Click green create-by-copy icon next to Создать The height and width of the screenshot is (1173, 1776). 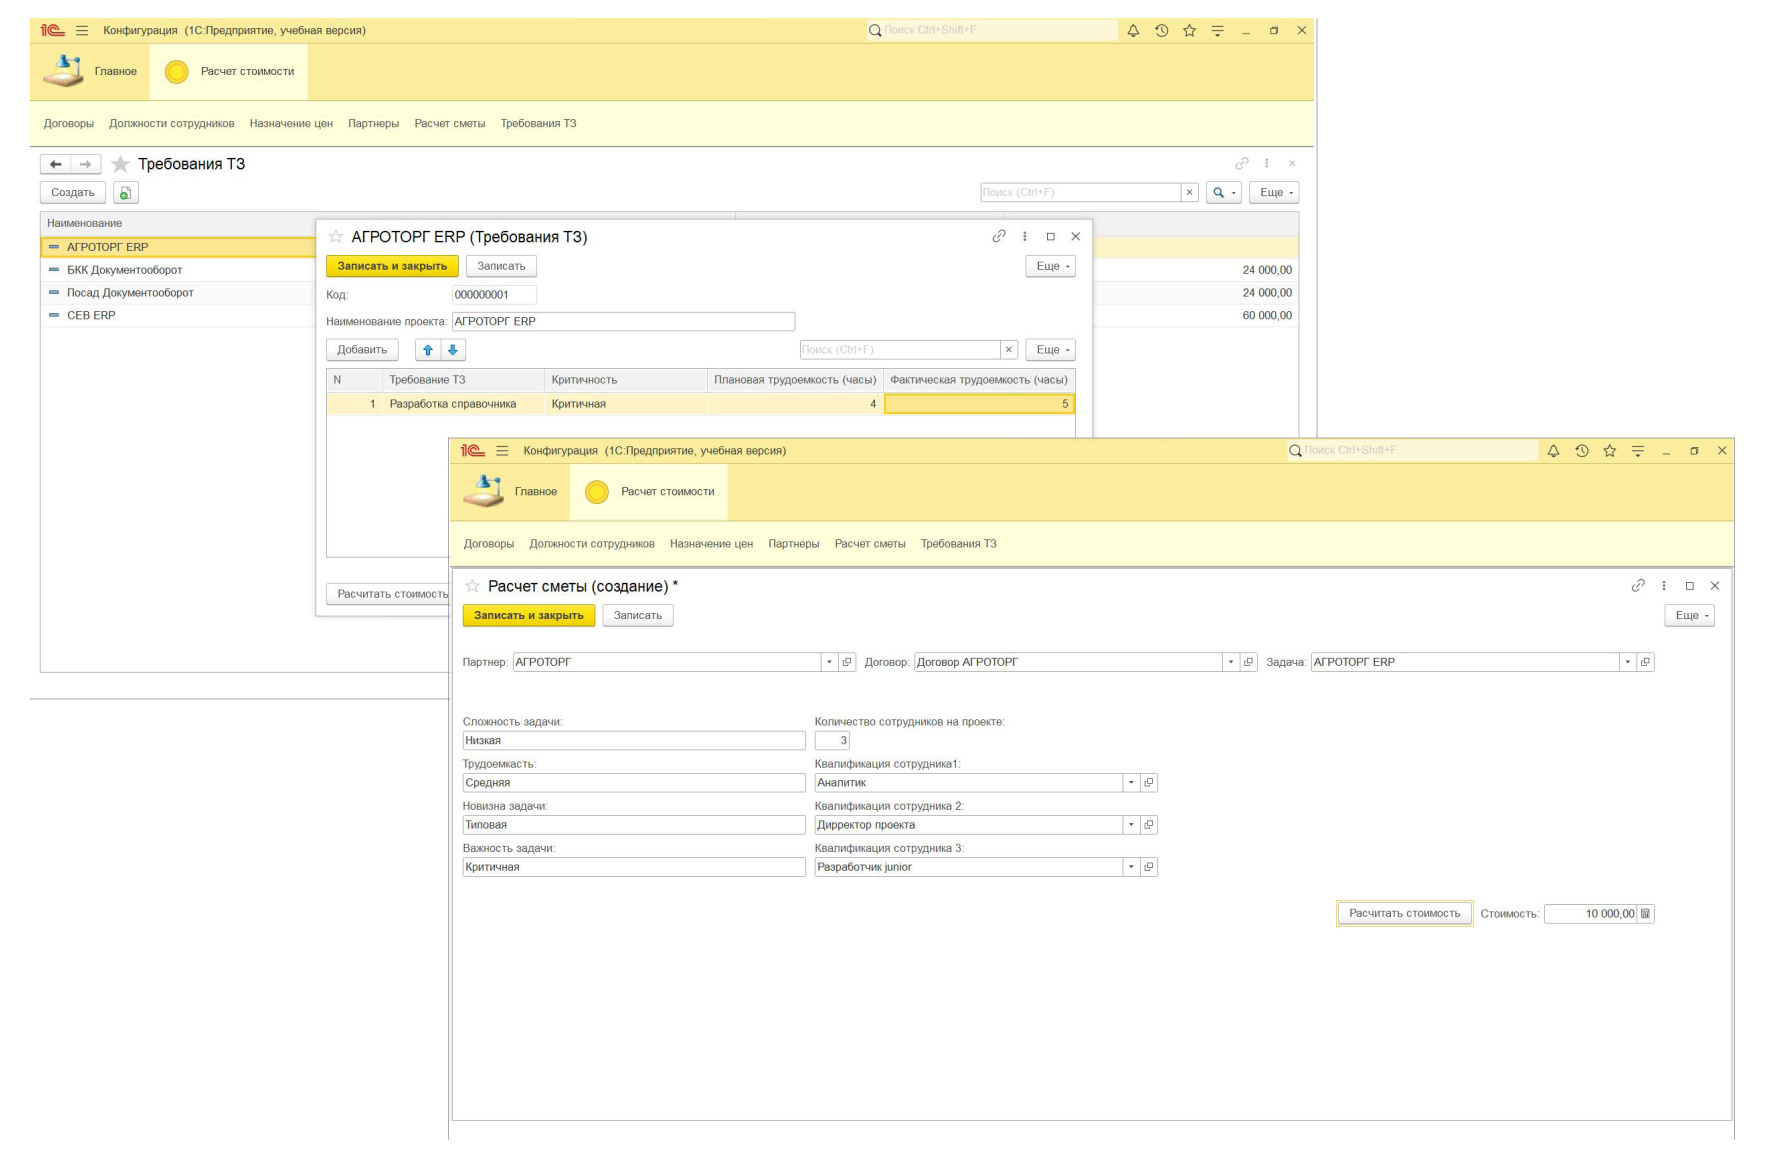click(125, 193)
